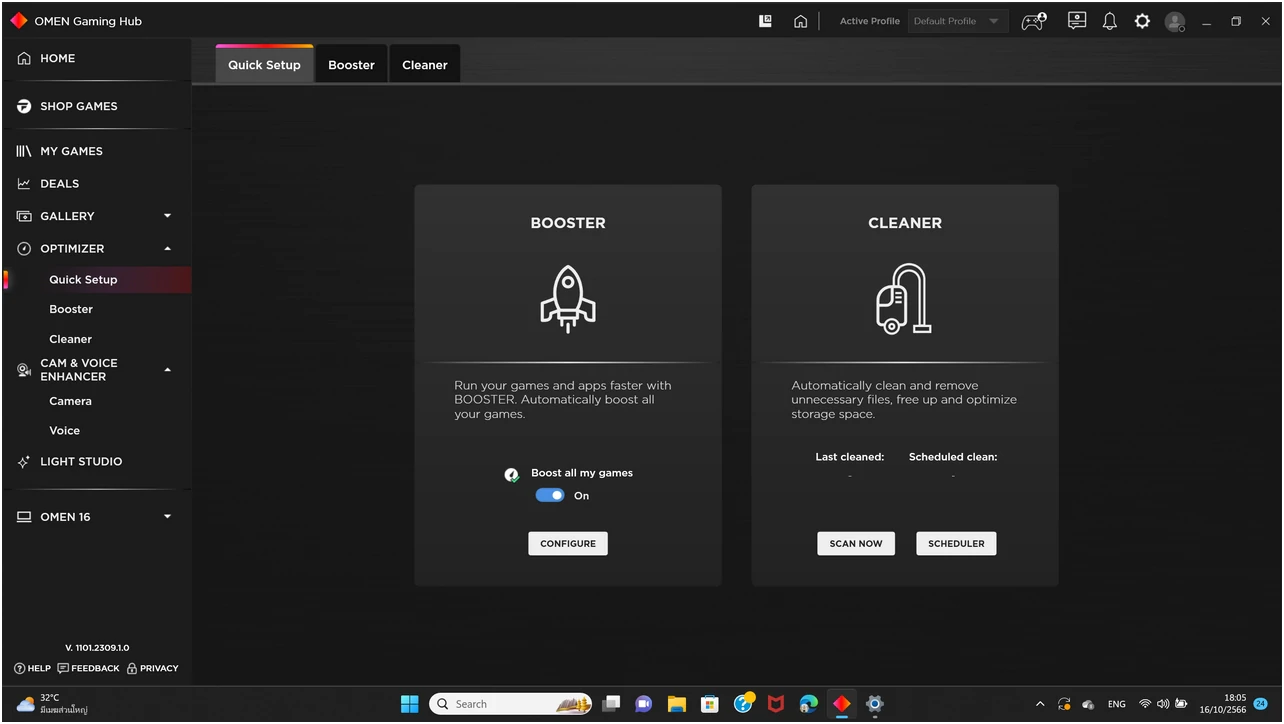The image size is (1284, 724).
Task: Open the taskbar volume speaker icon
Action: point(1163,704)
